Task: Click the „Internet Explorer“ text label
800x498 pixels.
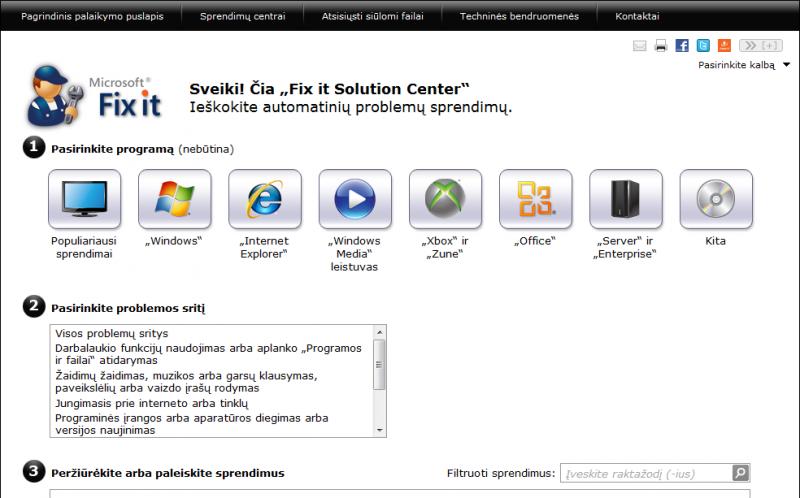Action: pos(264,247)
